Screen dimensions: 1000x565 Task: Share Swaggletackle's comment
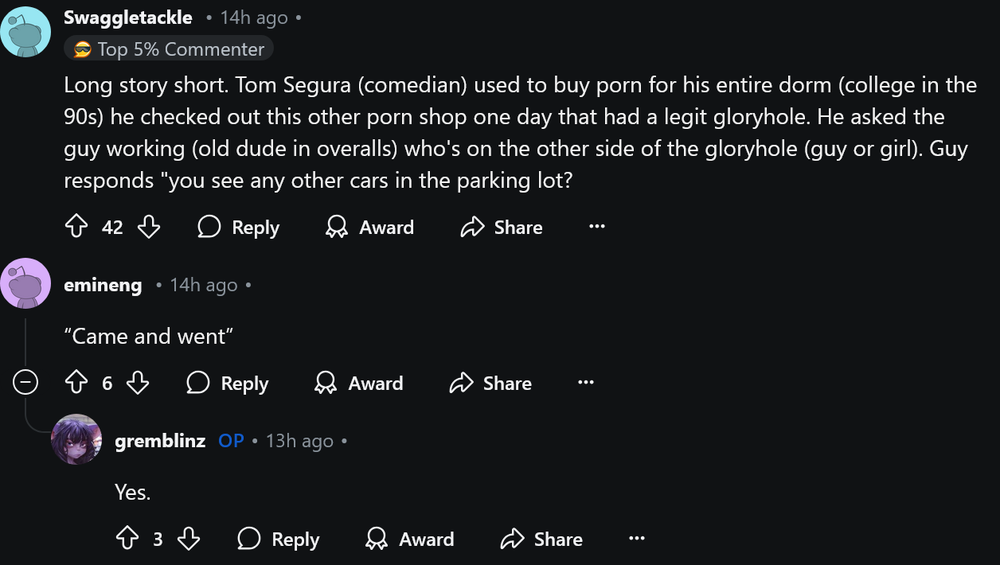pos(501,227)
